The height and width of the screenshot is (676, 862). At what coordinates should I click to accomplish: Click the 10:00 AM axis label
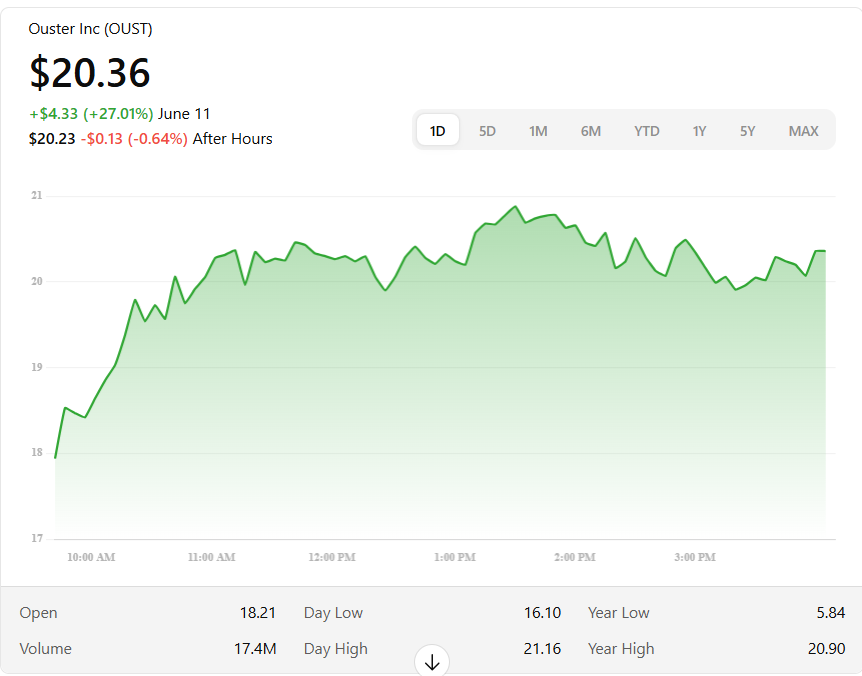[x=91, y=557]
